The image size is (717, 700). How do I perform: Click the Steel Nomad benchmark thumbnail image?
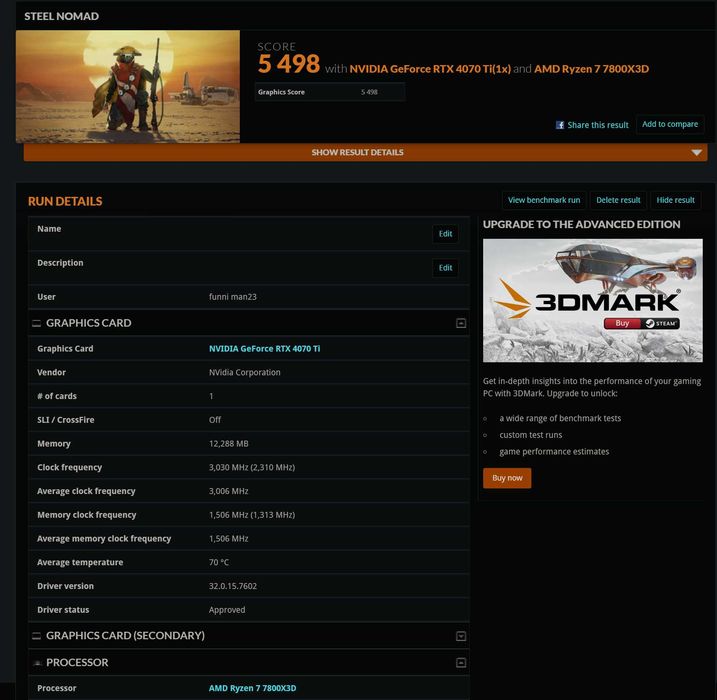click(x=128, y=86)
